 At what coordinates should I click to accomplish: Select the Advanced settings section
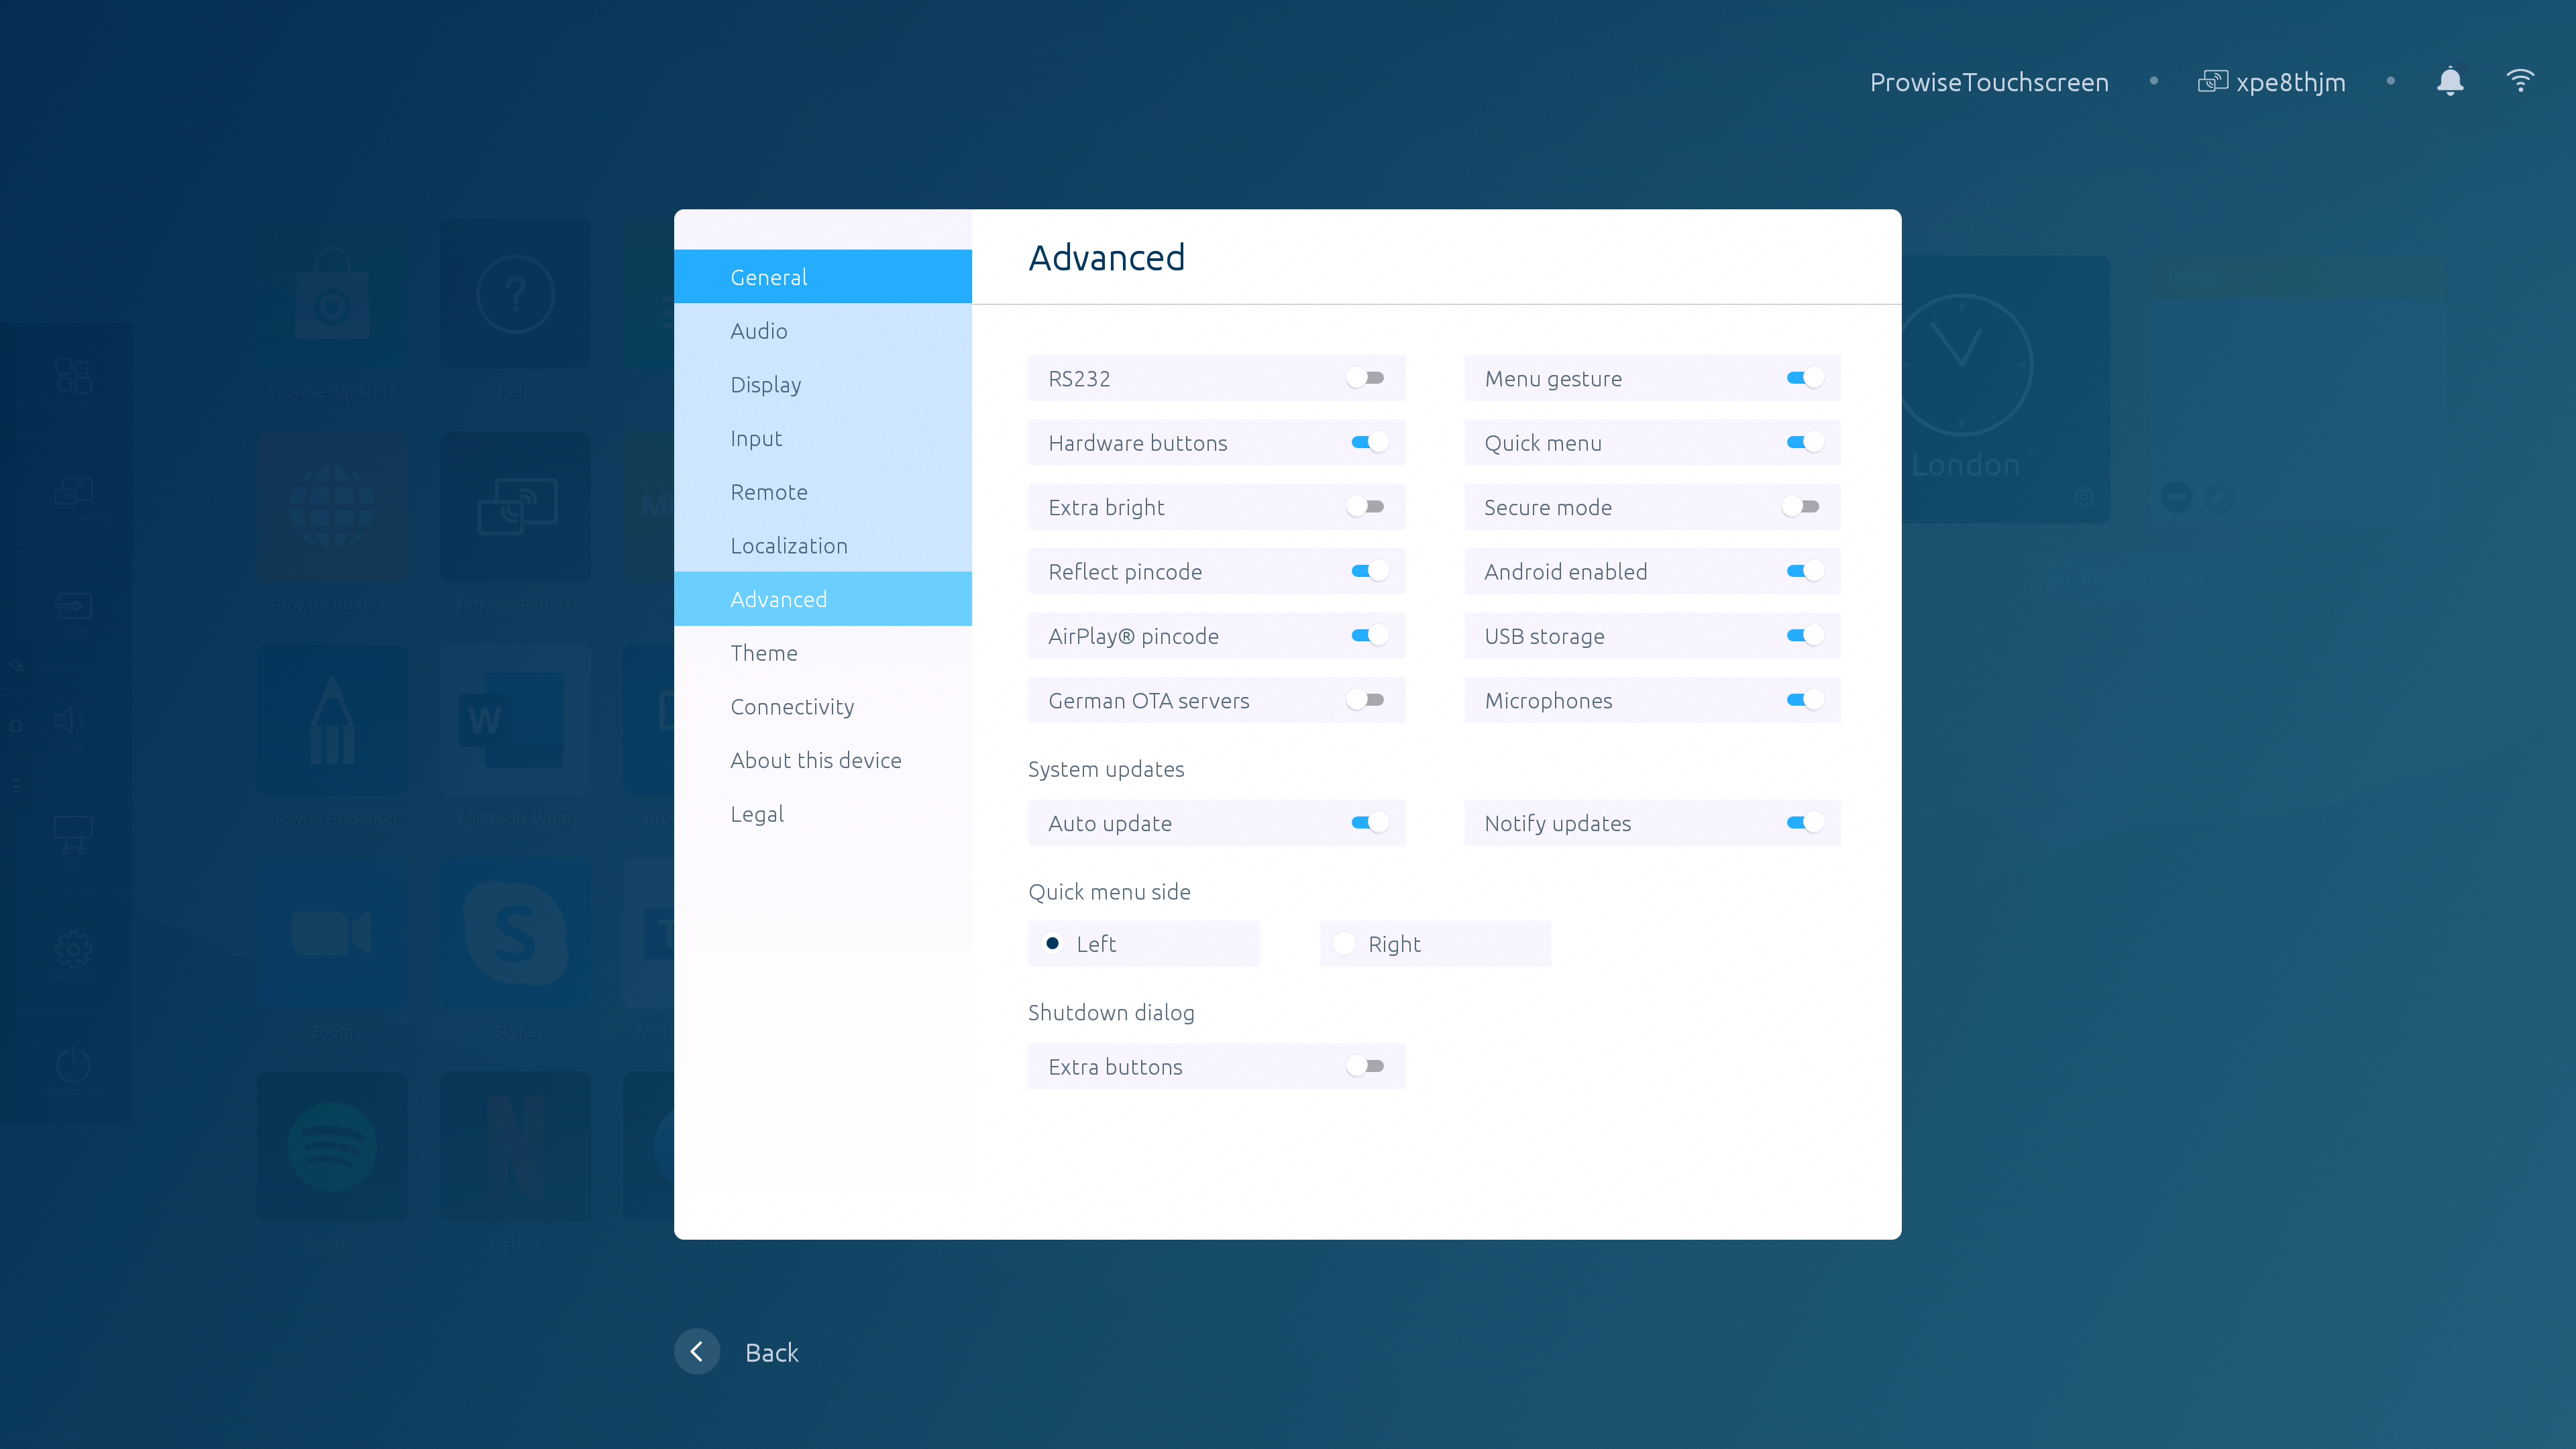click(823, 599)
